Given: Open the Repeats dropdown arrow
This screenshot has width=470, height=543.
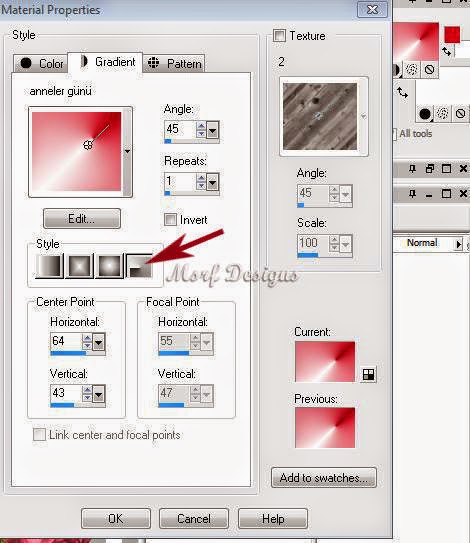Looking at the screenshot, I should point(212,182).
